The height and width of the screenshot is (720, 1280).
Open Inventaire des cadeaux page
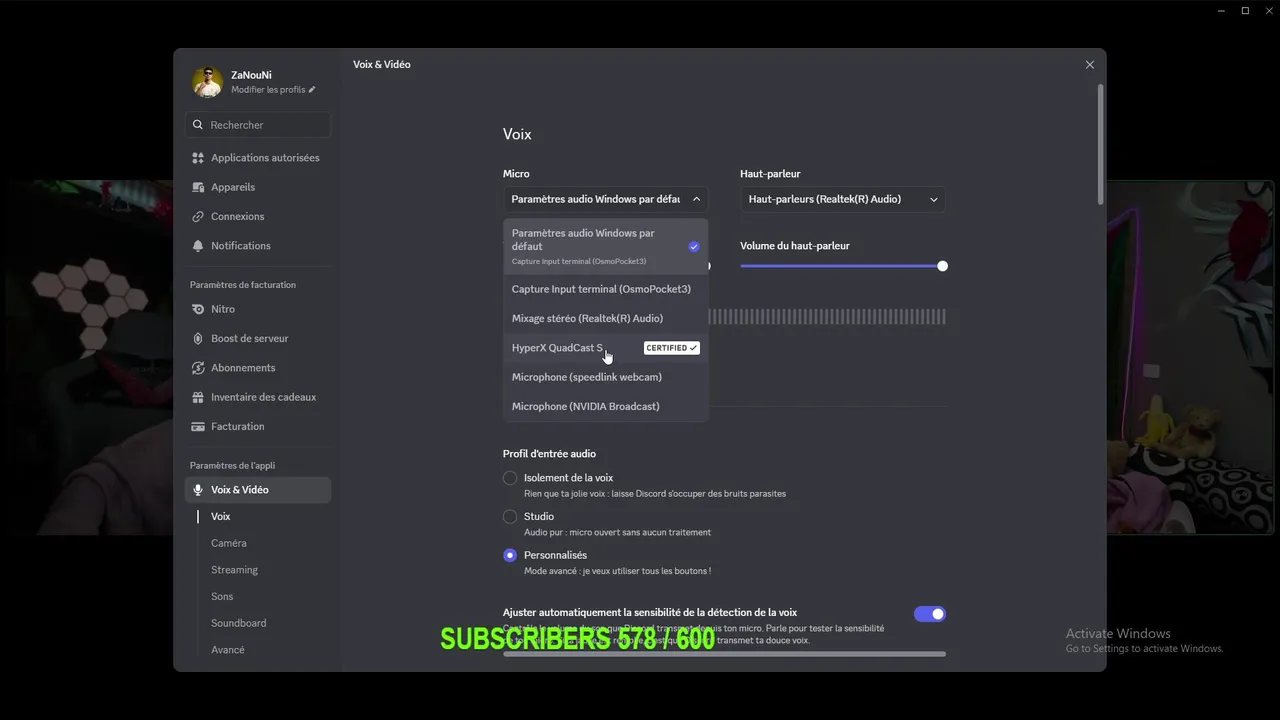pyautogui.click(x=258, y=397)
